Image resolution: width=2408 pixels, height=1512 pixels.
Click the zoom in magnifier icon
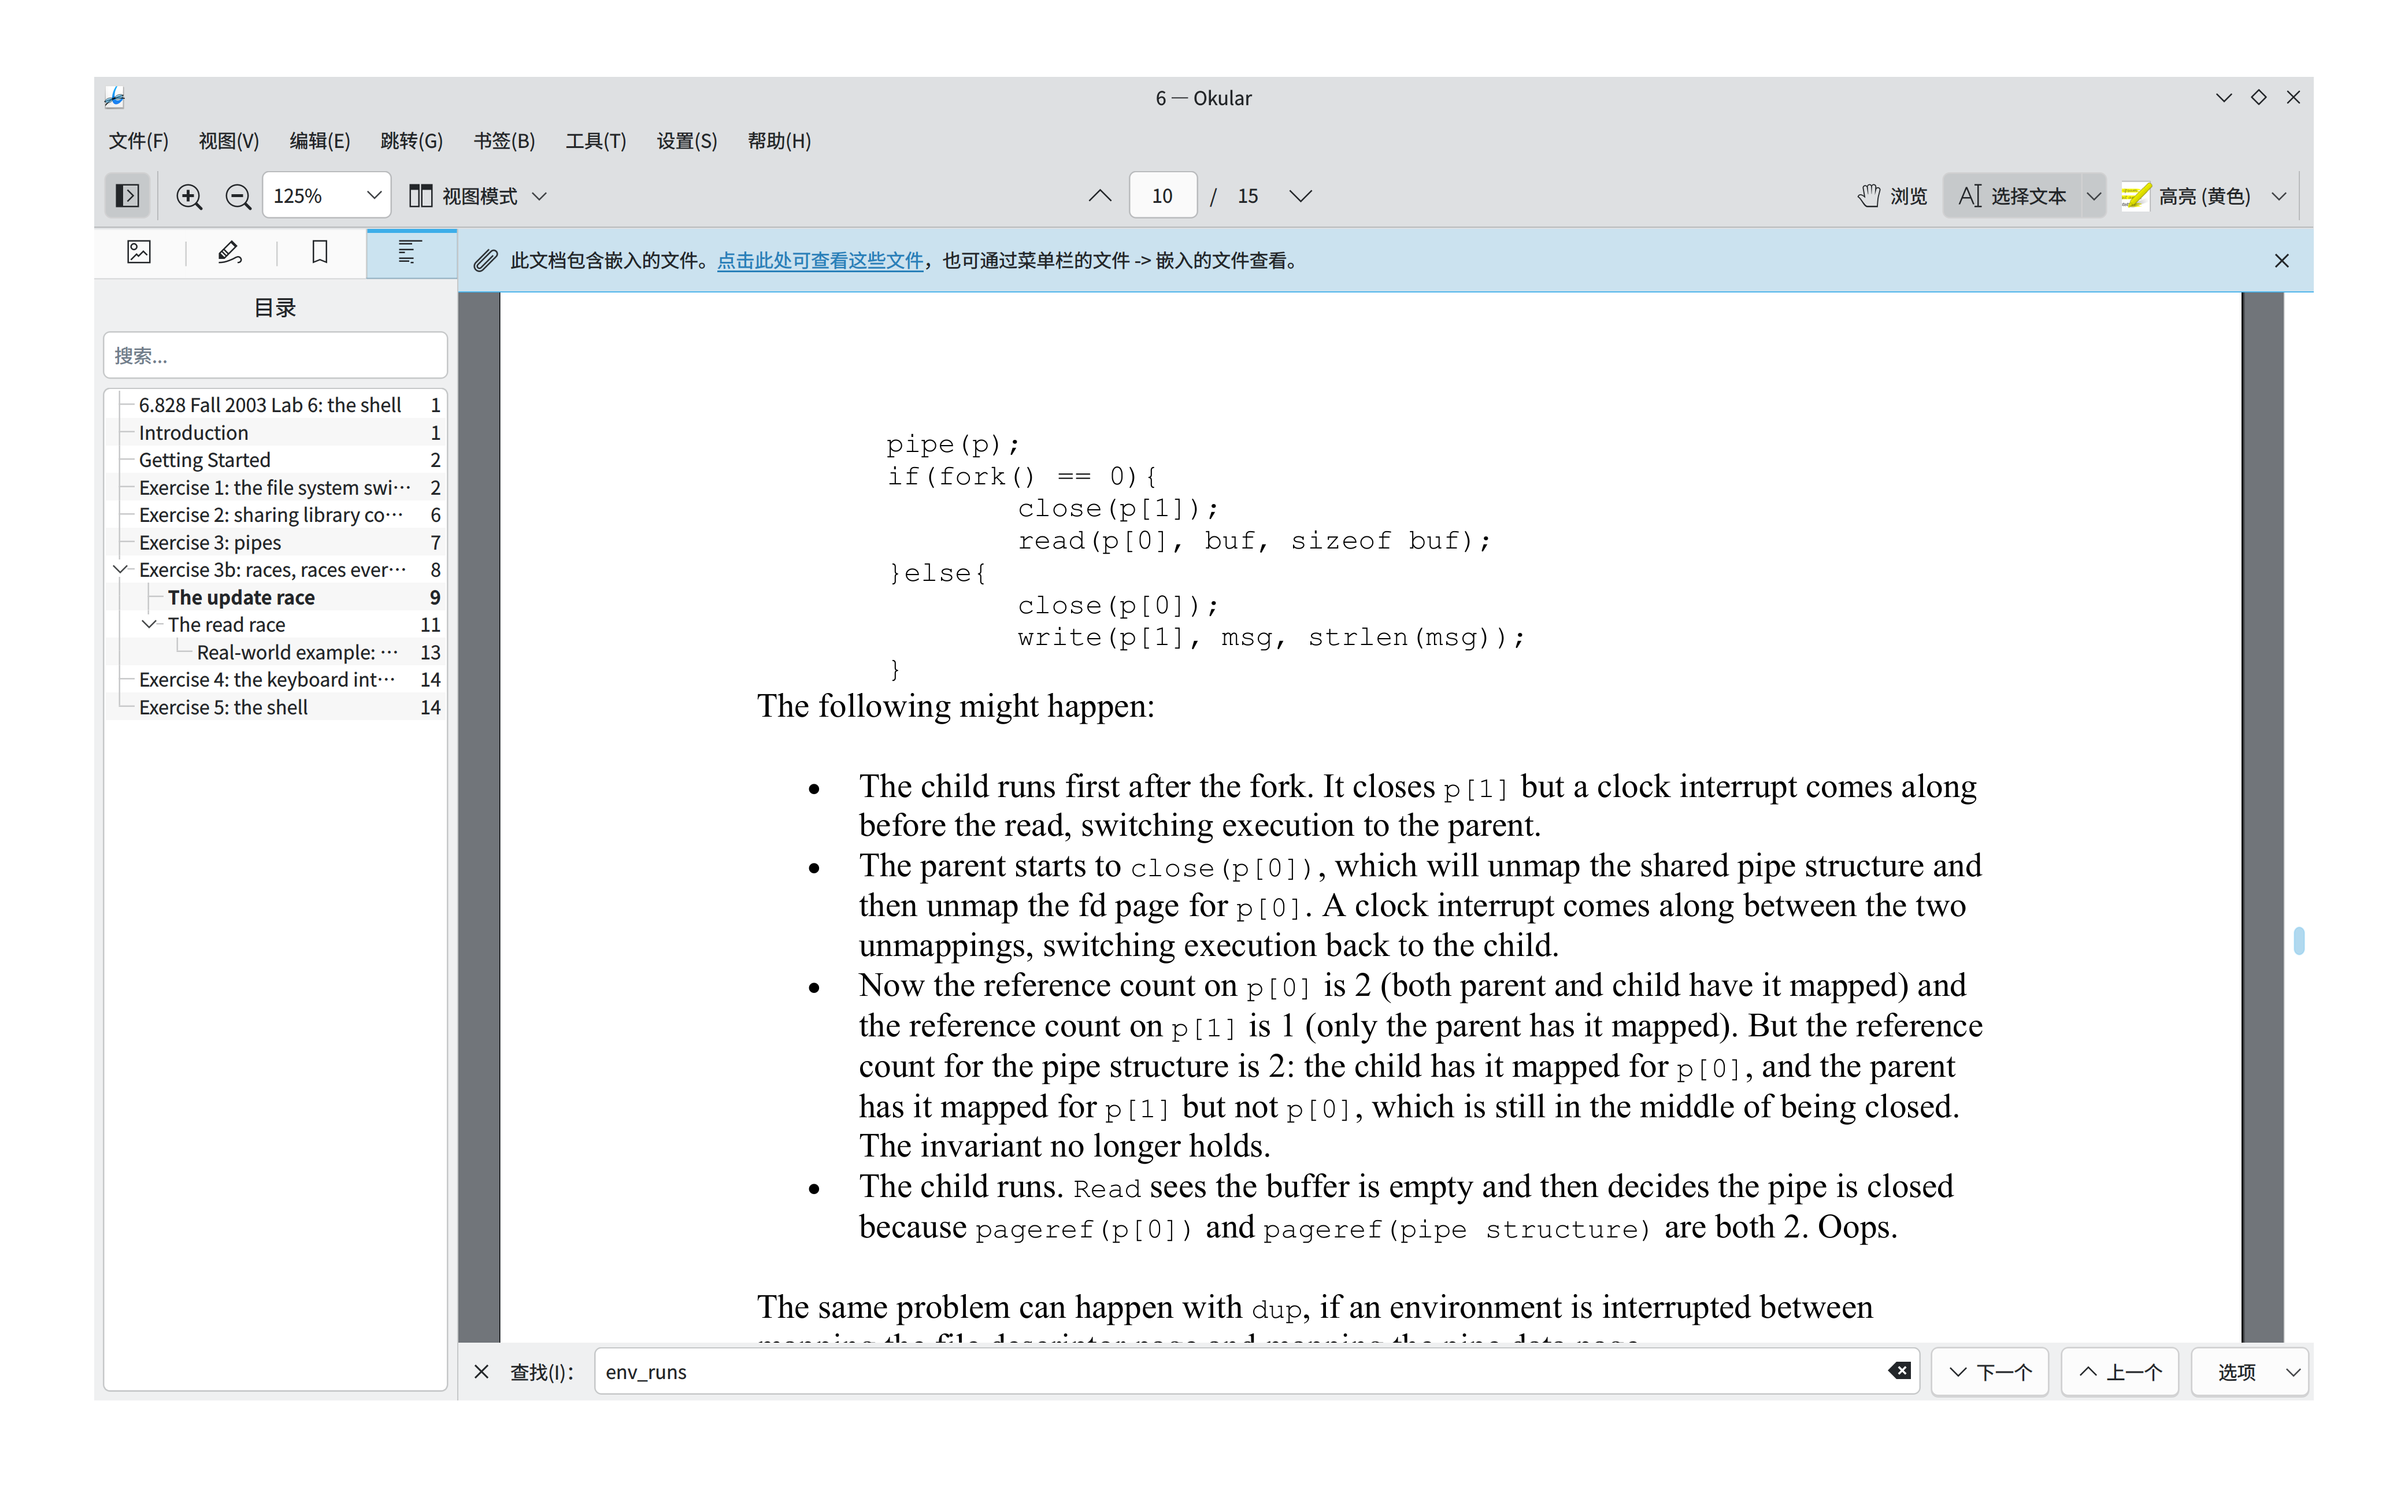tap(189, 196)
